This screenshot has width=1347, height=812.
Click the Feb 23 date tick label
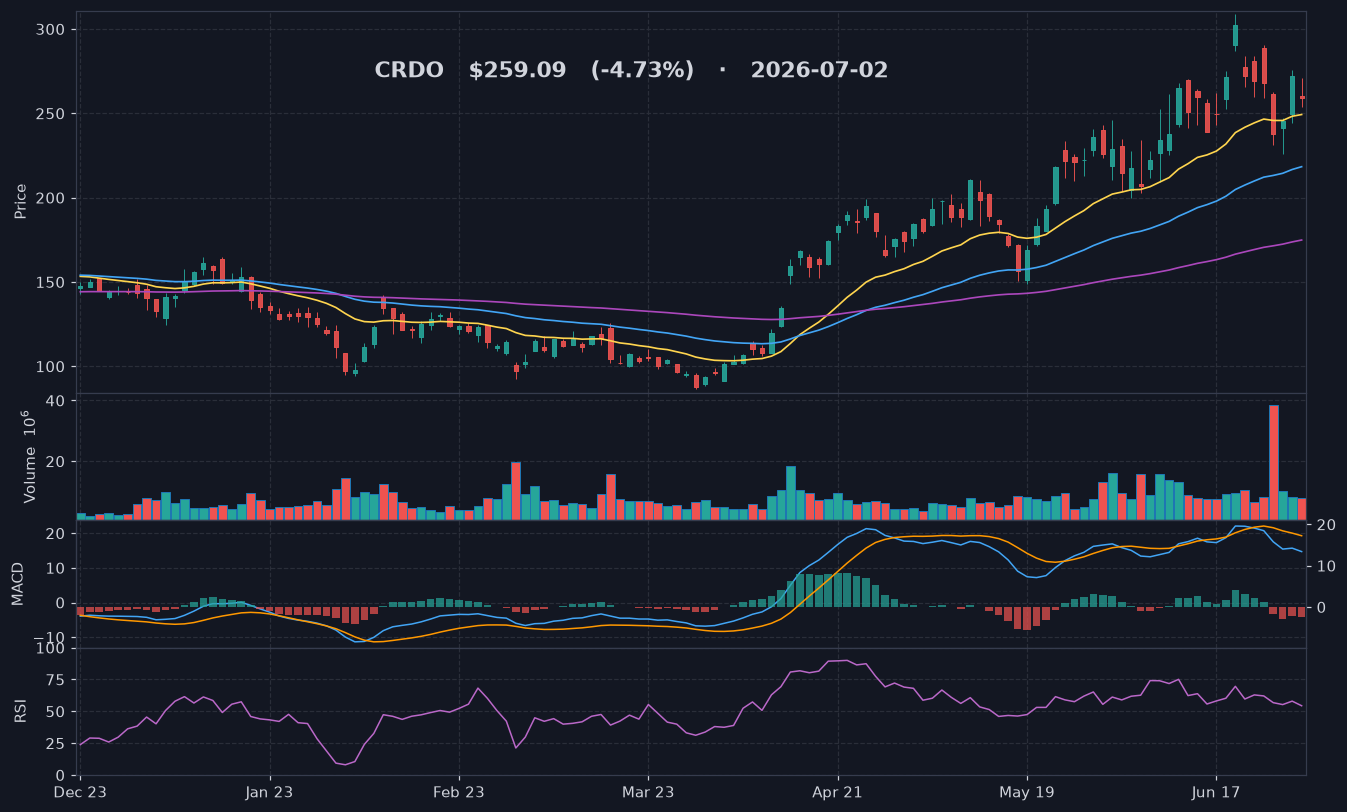click(459, 792)
